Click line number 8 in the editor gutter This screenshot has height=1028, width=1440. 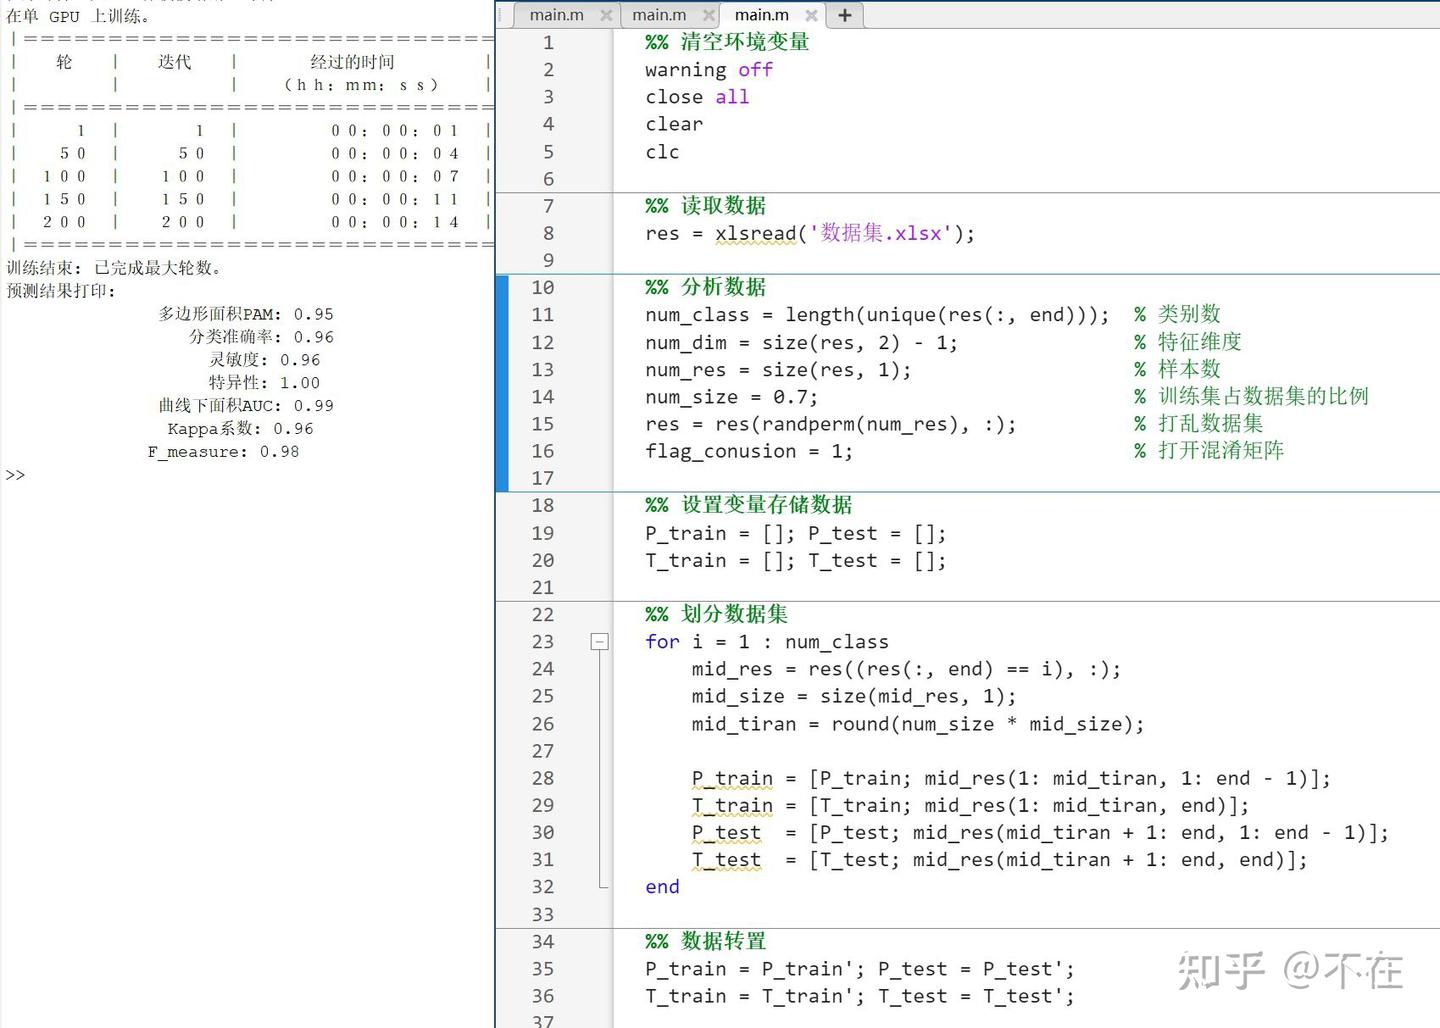pyautogui.click(x=548, y=233)
